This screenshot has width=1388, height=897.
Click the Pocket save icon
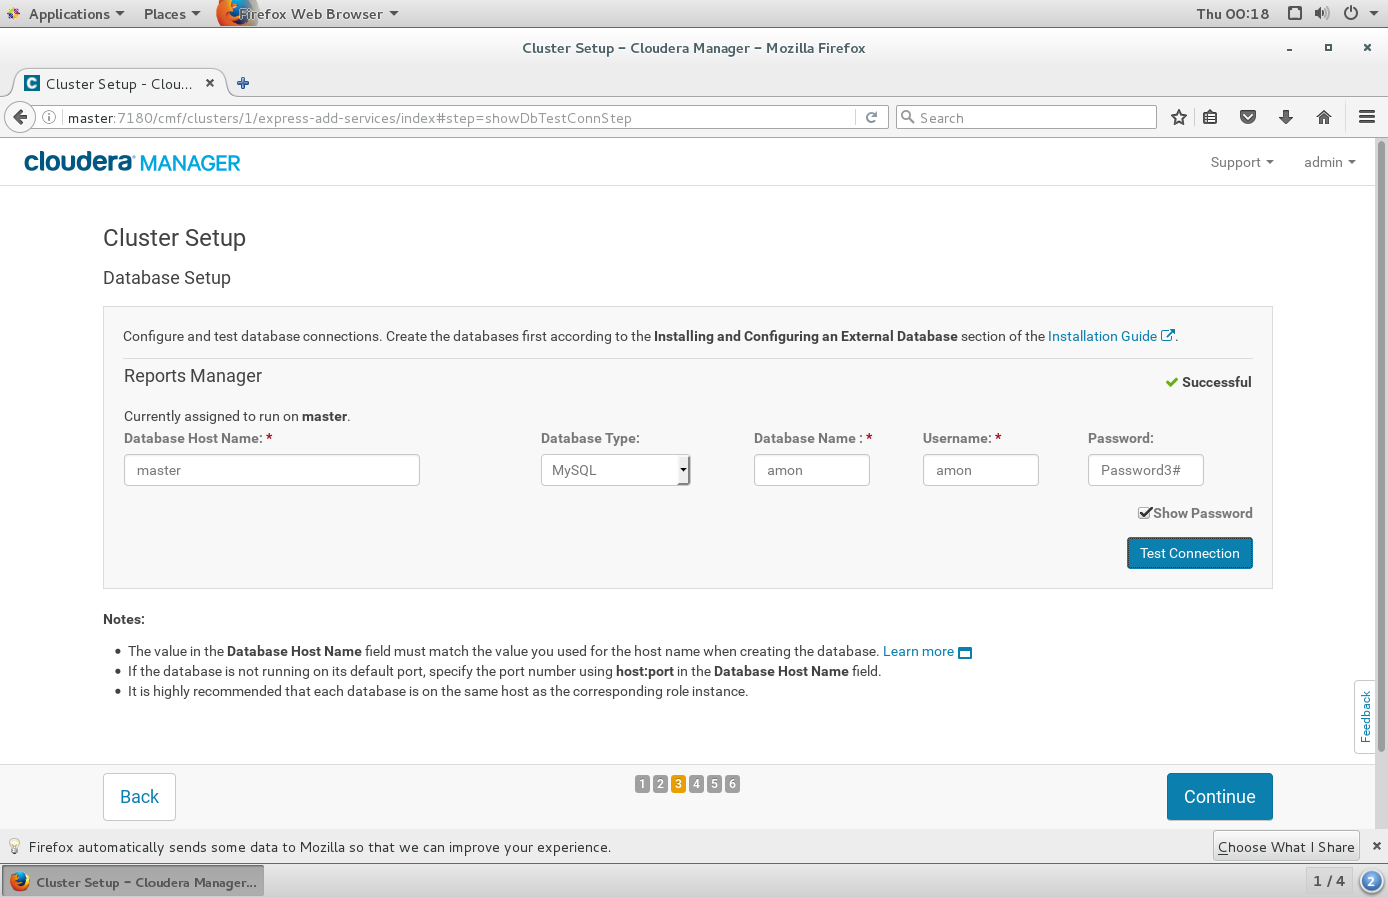[1248, 117]
